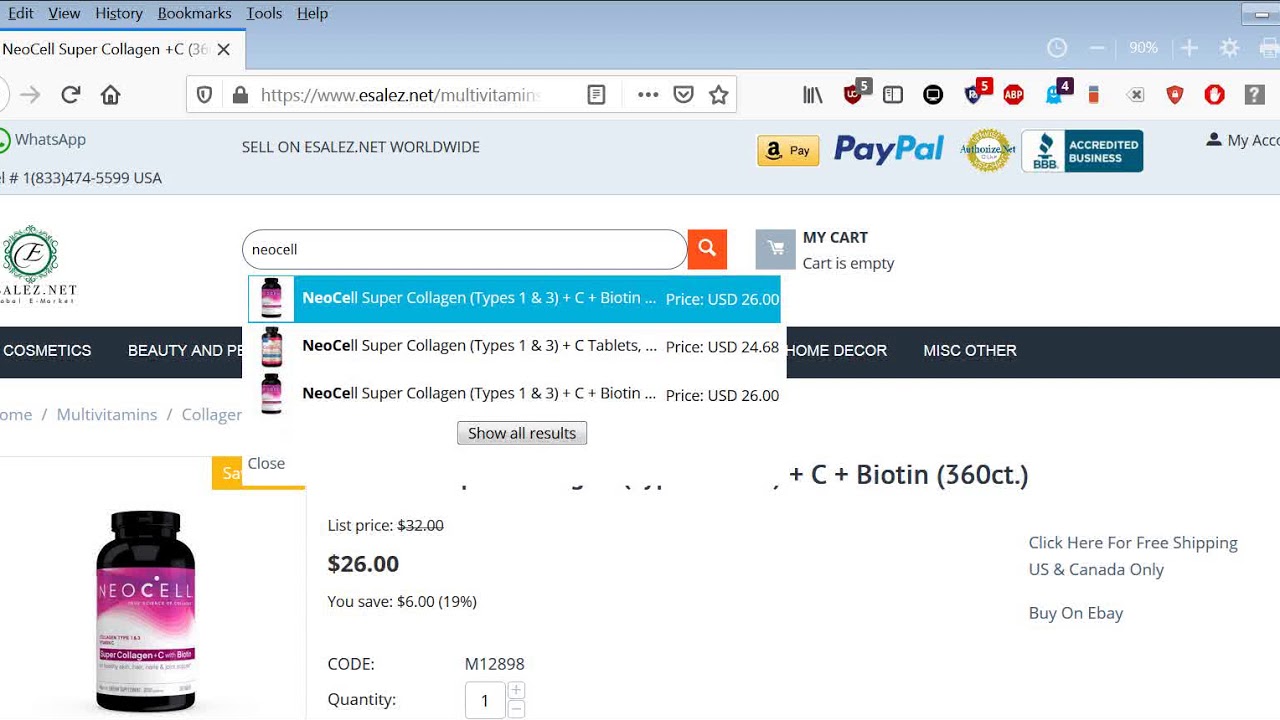This screenshot has height=720, width=1280.
Task: Click the blue shield extension with badge 5
Action: (975, 93)
